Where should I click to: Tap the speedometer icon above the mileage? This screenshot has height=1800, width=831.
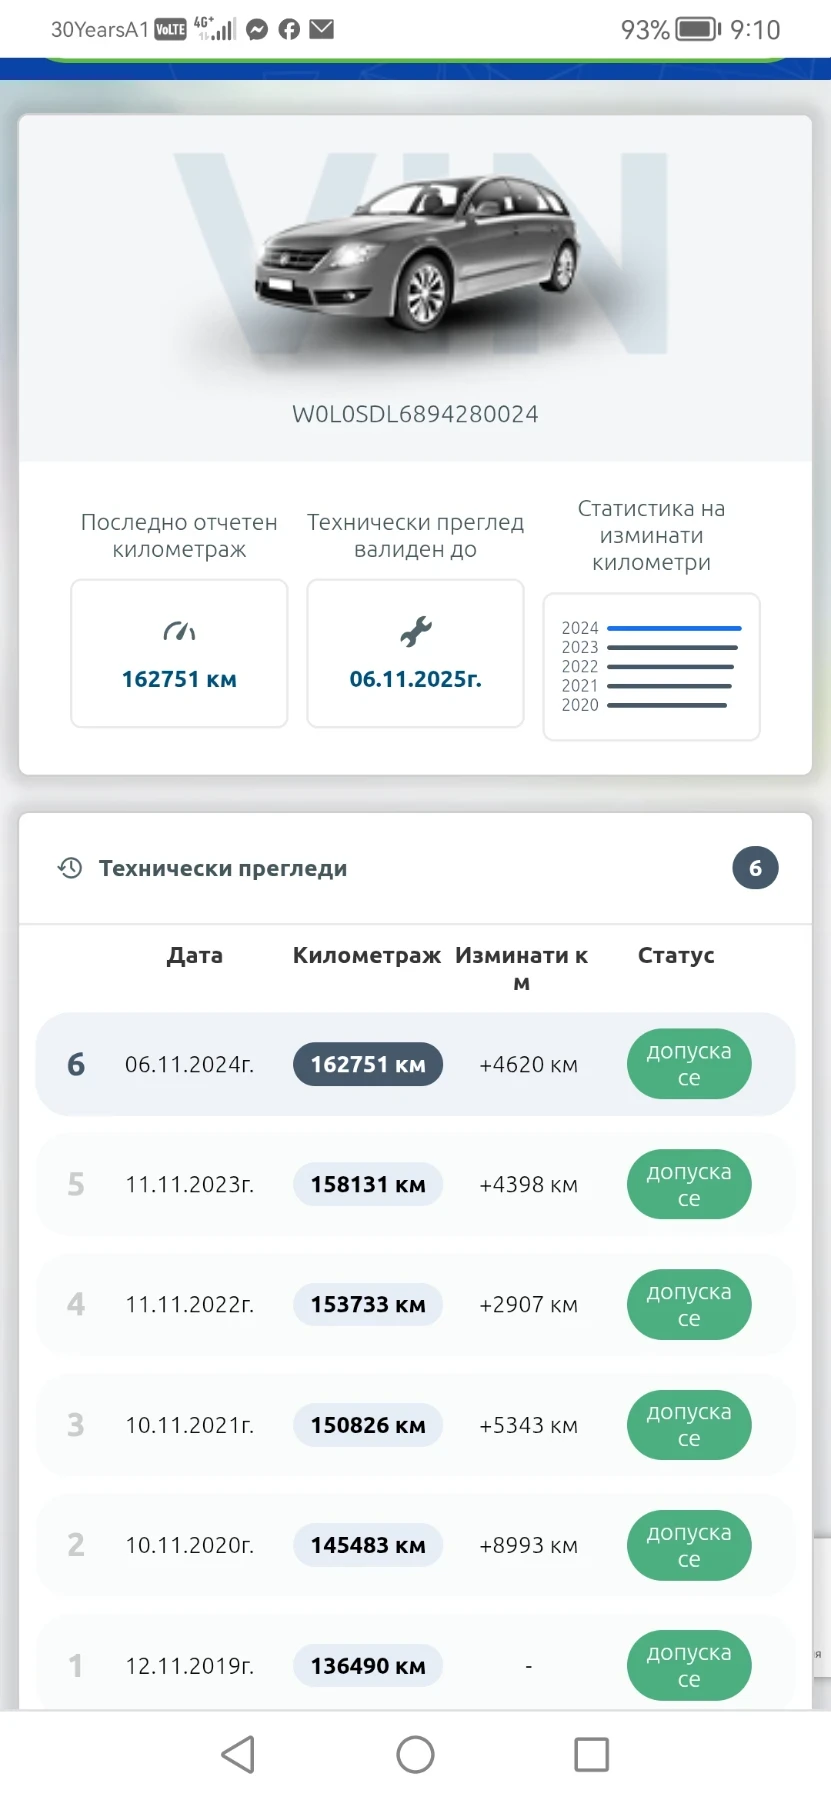179,631
